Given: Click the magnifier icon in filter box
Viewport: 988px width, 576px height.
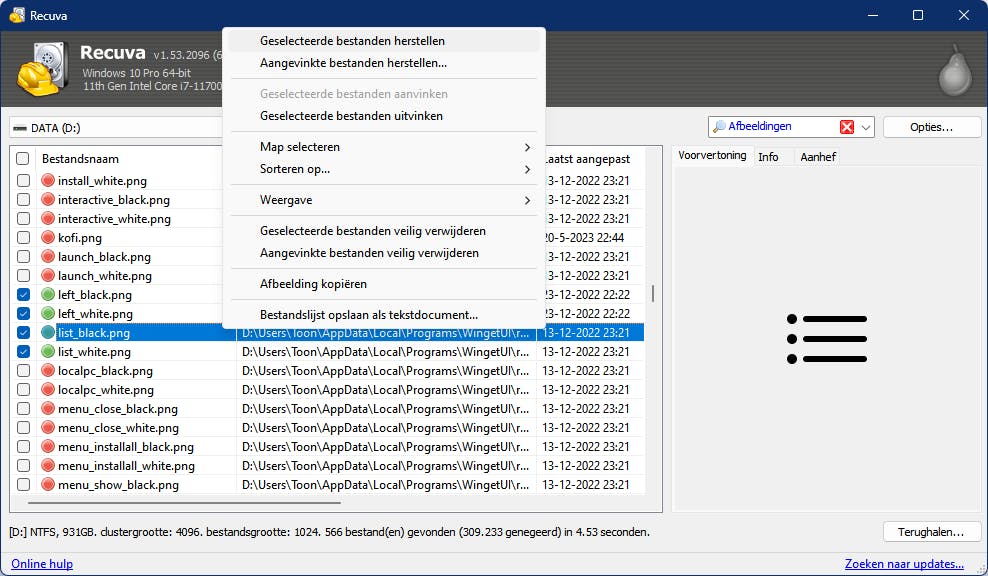Looking at the screenshot, I should coord(718,127).
